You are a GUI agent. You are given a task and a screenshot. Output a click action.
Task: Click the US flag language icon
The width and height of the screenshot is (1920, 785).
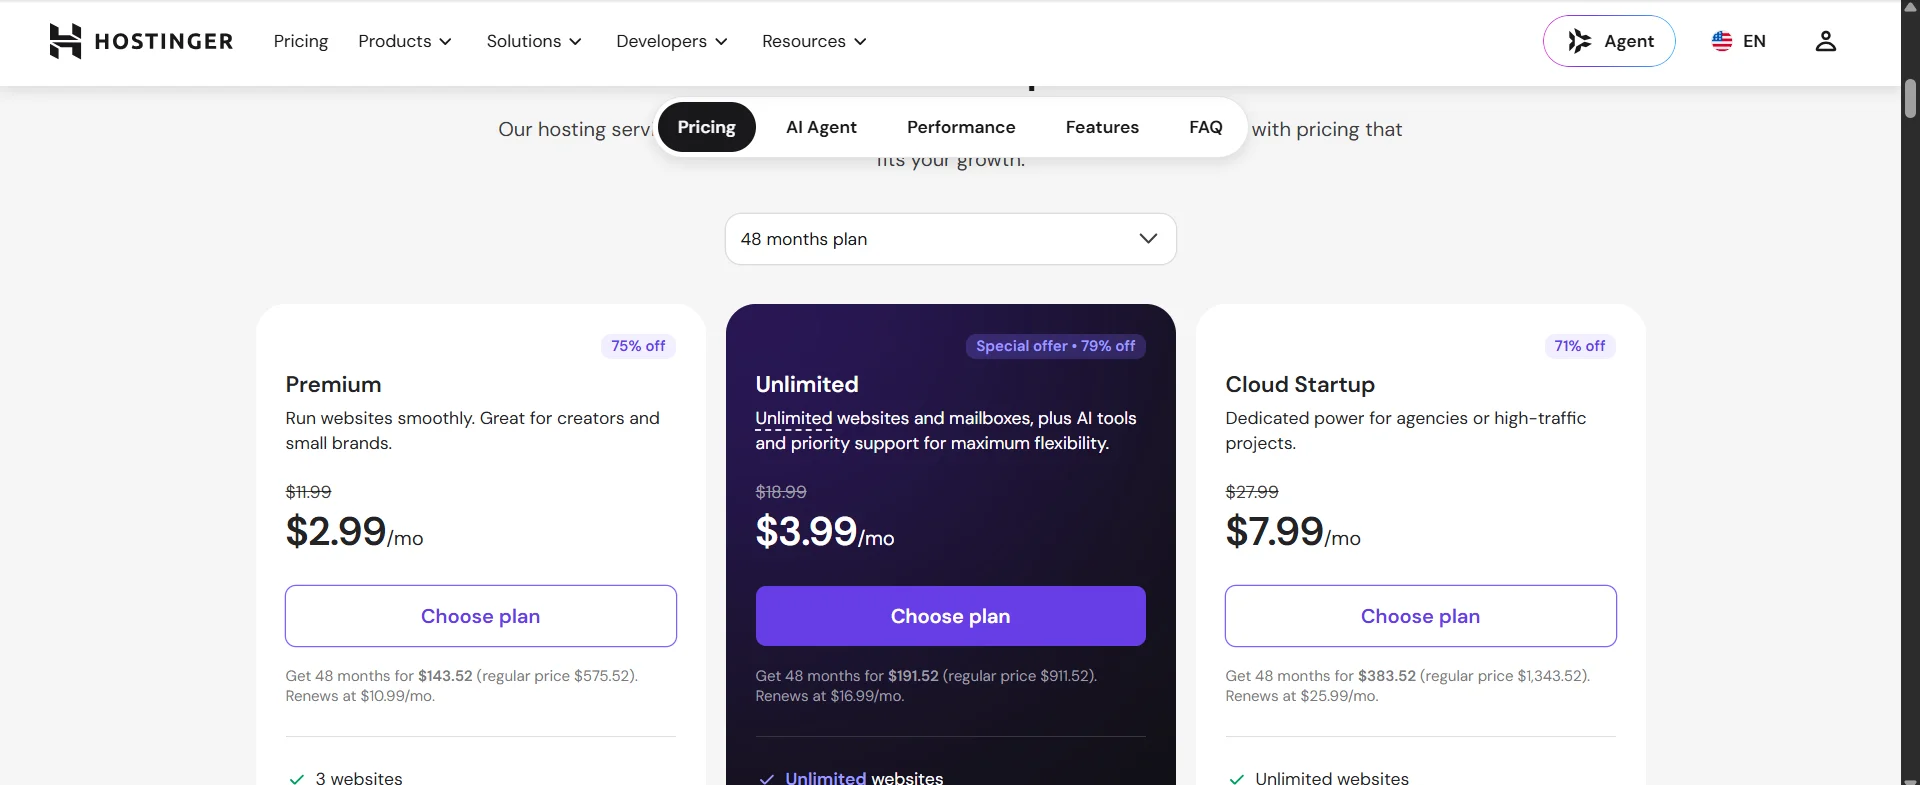(1721, 41)
